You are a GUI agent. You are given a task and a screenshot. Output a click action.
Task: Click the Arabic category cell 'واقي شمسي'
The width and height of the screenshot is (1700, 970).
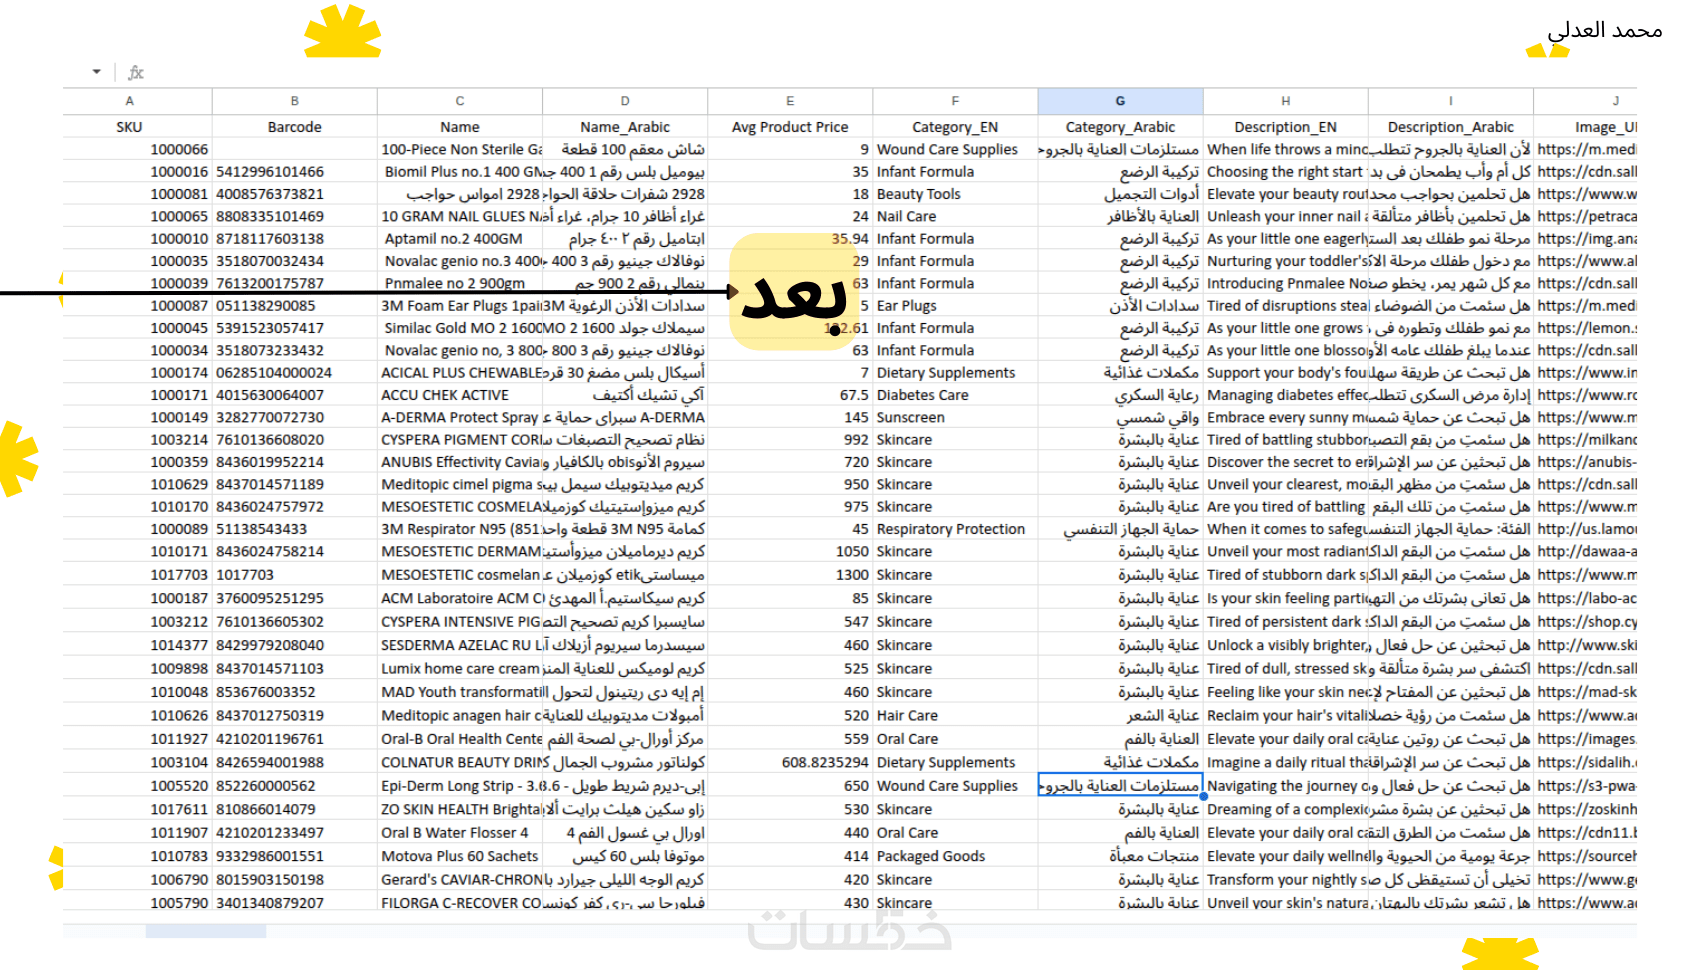click(1120, 417)
